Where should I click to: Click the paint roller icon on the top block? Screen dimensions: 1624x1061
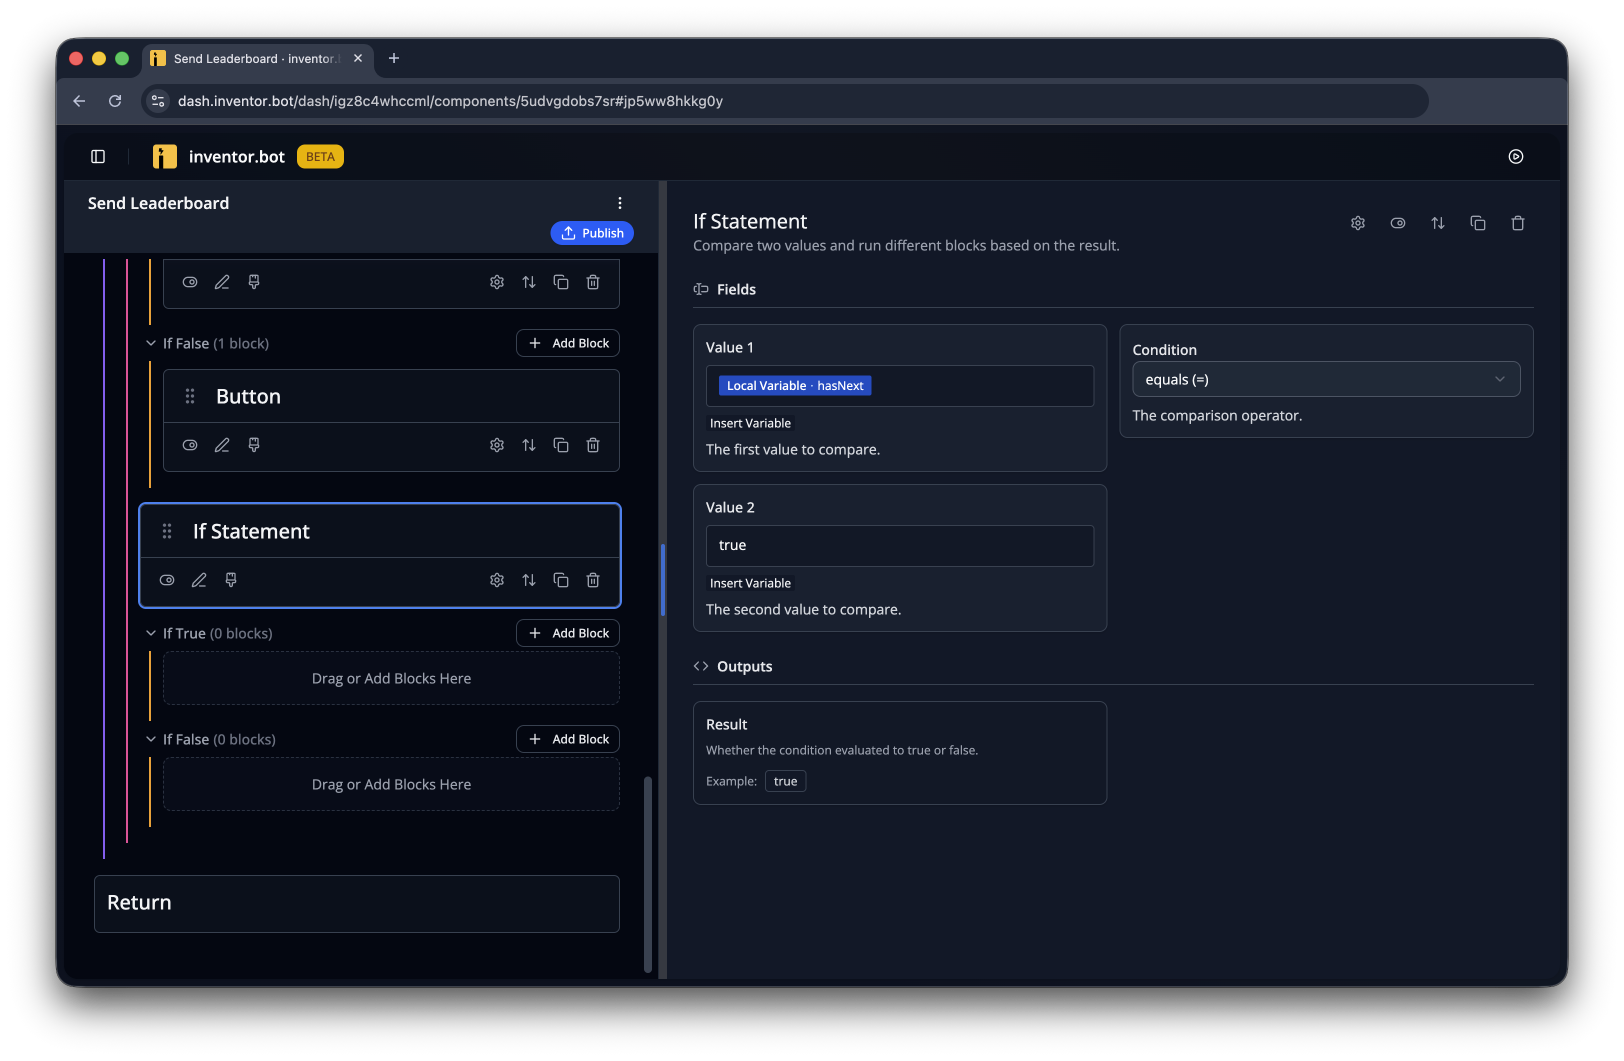254,282
